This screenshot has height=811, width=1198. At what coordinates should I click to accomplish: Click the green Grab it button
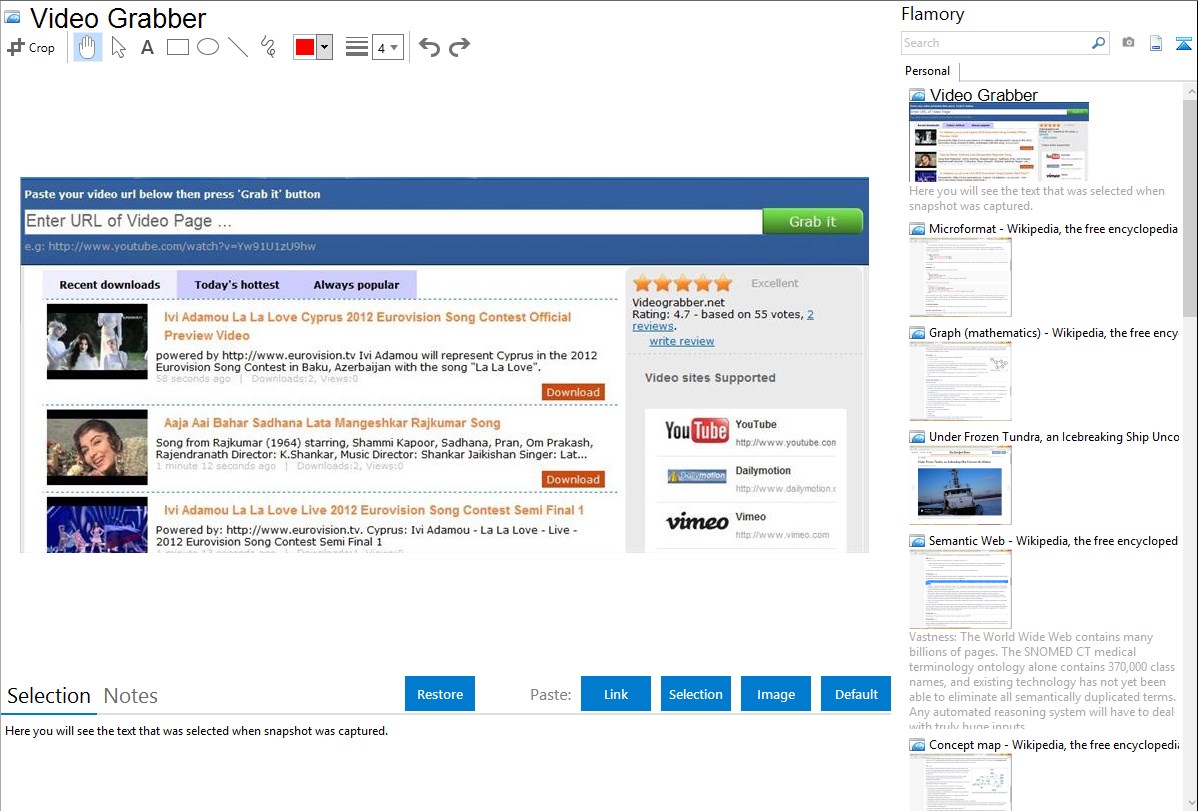point(812,222)
